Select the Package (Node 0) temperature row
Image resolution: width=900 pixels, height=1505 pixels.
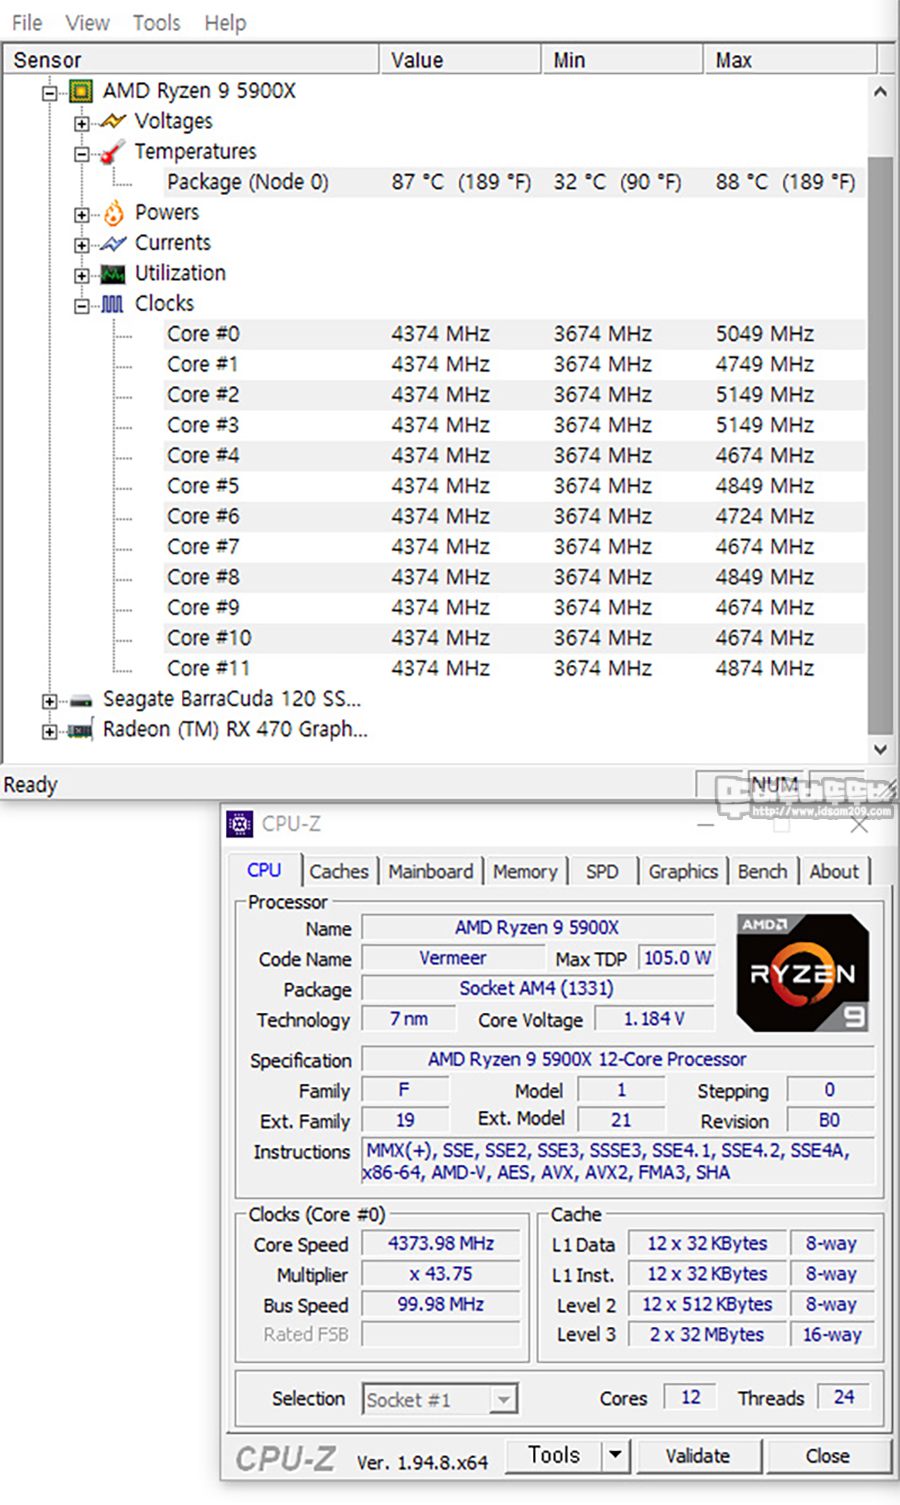(x=514, y=182)
